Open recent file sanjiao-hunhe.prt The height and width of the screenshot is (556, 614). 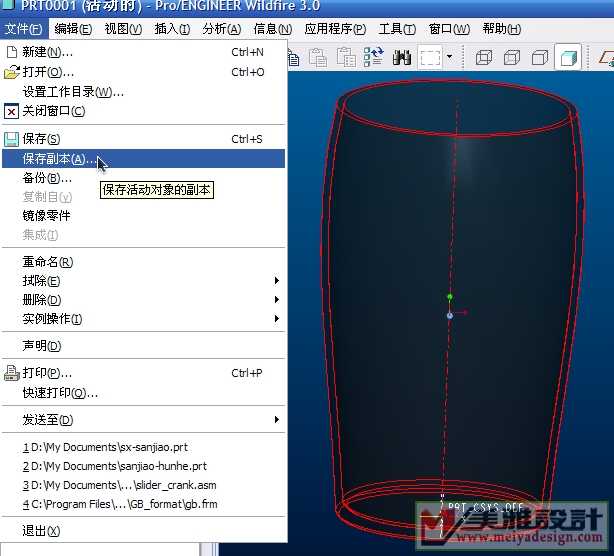click(143, 466)
